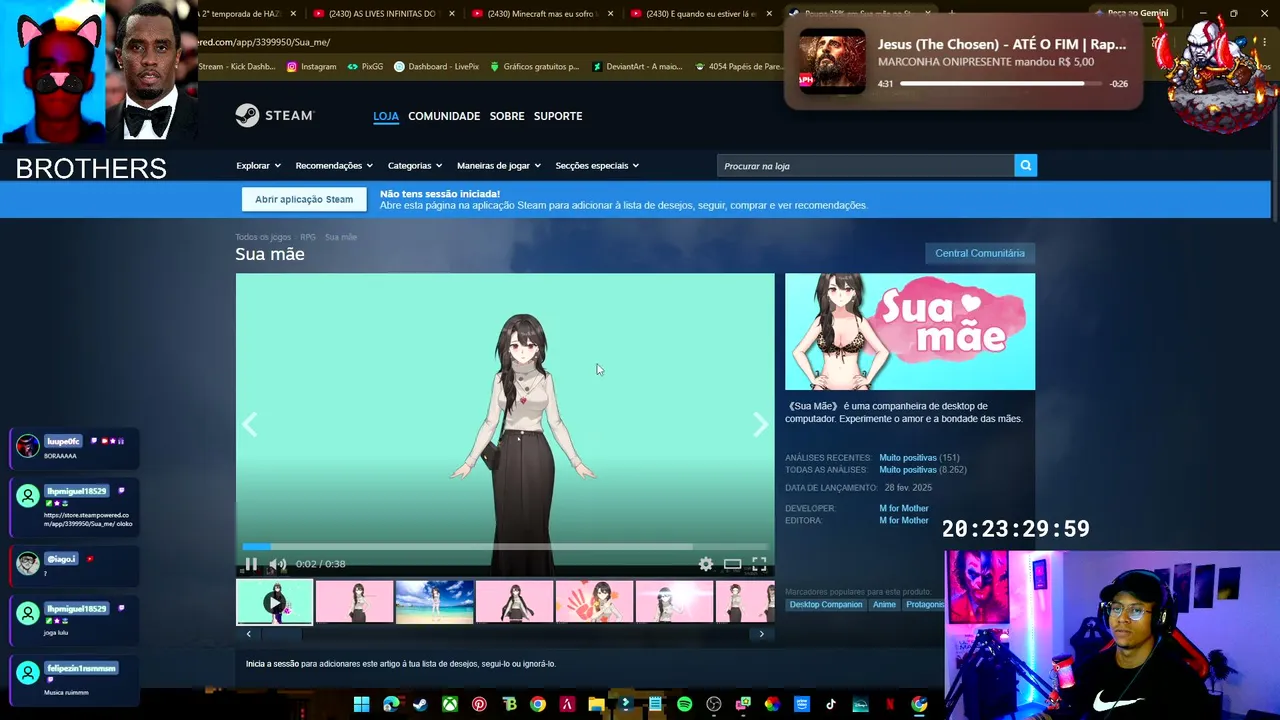Open Xbox app from the taskbar
Image resolution: width=1280 pixels, height=720 pixels.
[450, 704]
